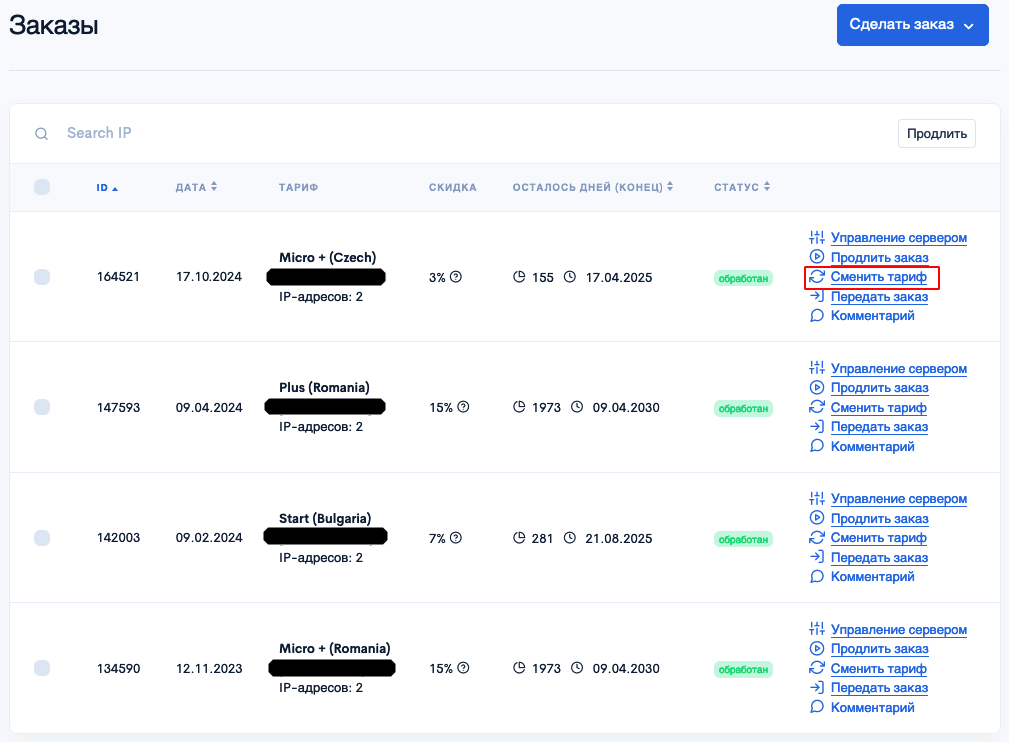This screenshot has width=1009, height=742.
Task: Click the transfer arrow icon for order 147593
Action: tap(817, 426)
